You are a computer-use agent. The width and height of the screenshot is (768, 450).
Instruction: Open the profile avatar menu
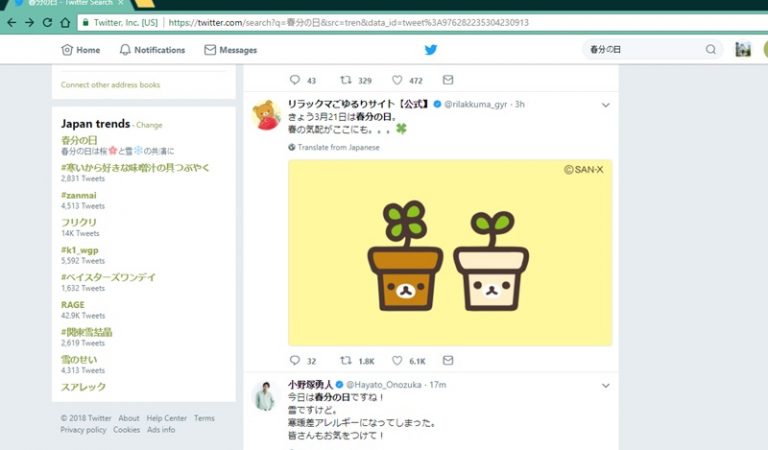click(743, 49)
